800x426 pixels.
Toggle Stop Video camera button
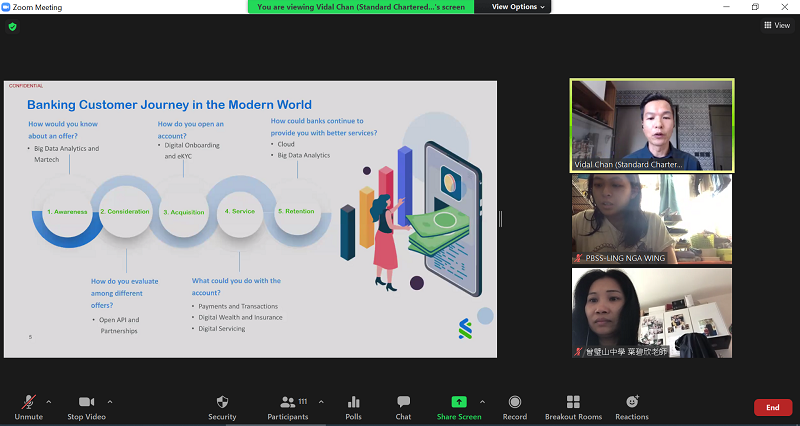pyautogui.click(x=88, y=402)
